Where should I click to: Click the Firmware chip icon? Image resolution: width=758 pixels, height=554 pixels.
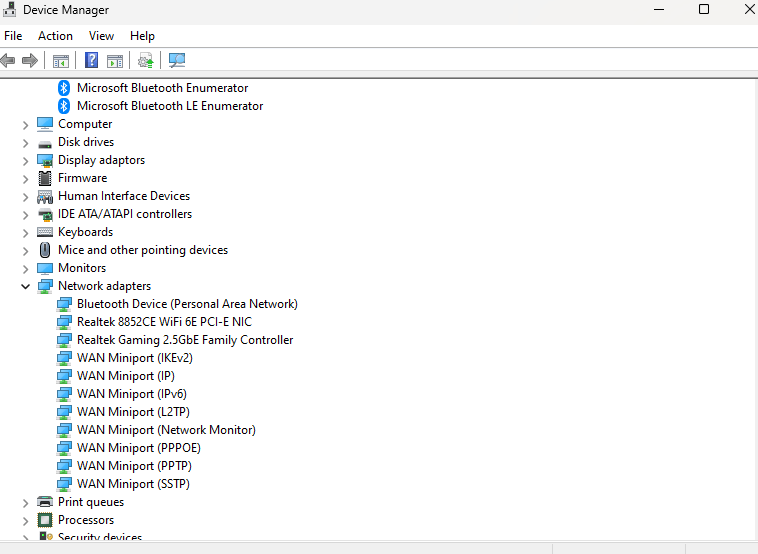(45, 178)
